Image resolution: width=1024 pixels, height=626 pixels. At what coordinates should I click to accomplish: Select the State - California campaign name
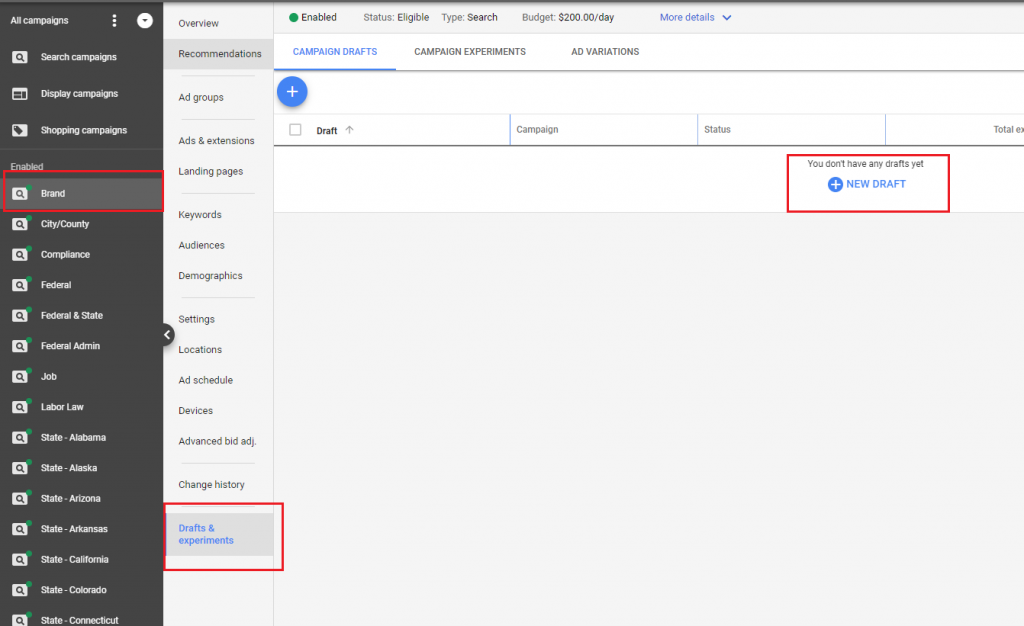(x=74, y=560)
